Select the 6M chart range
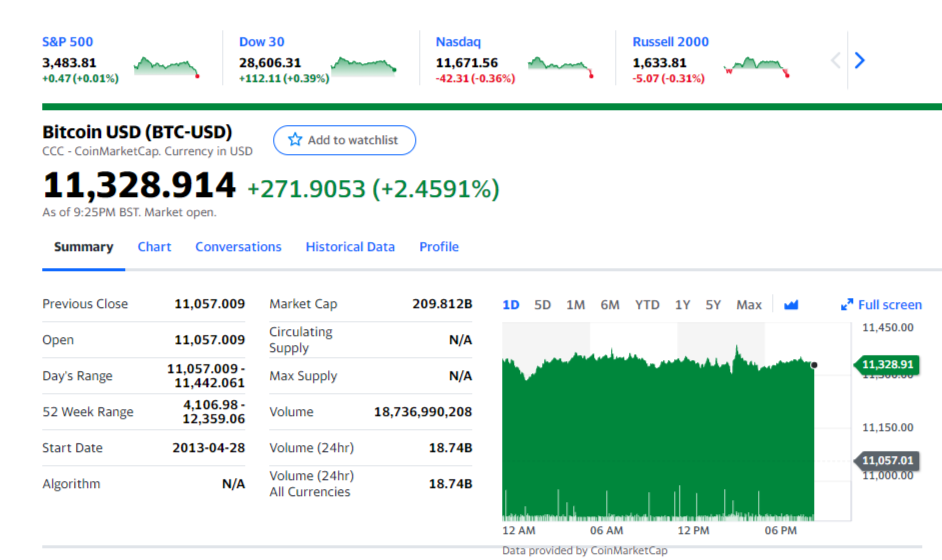 click(610, 305)
